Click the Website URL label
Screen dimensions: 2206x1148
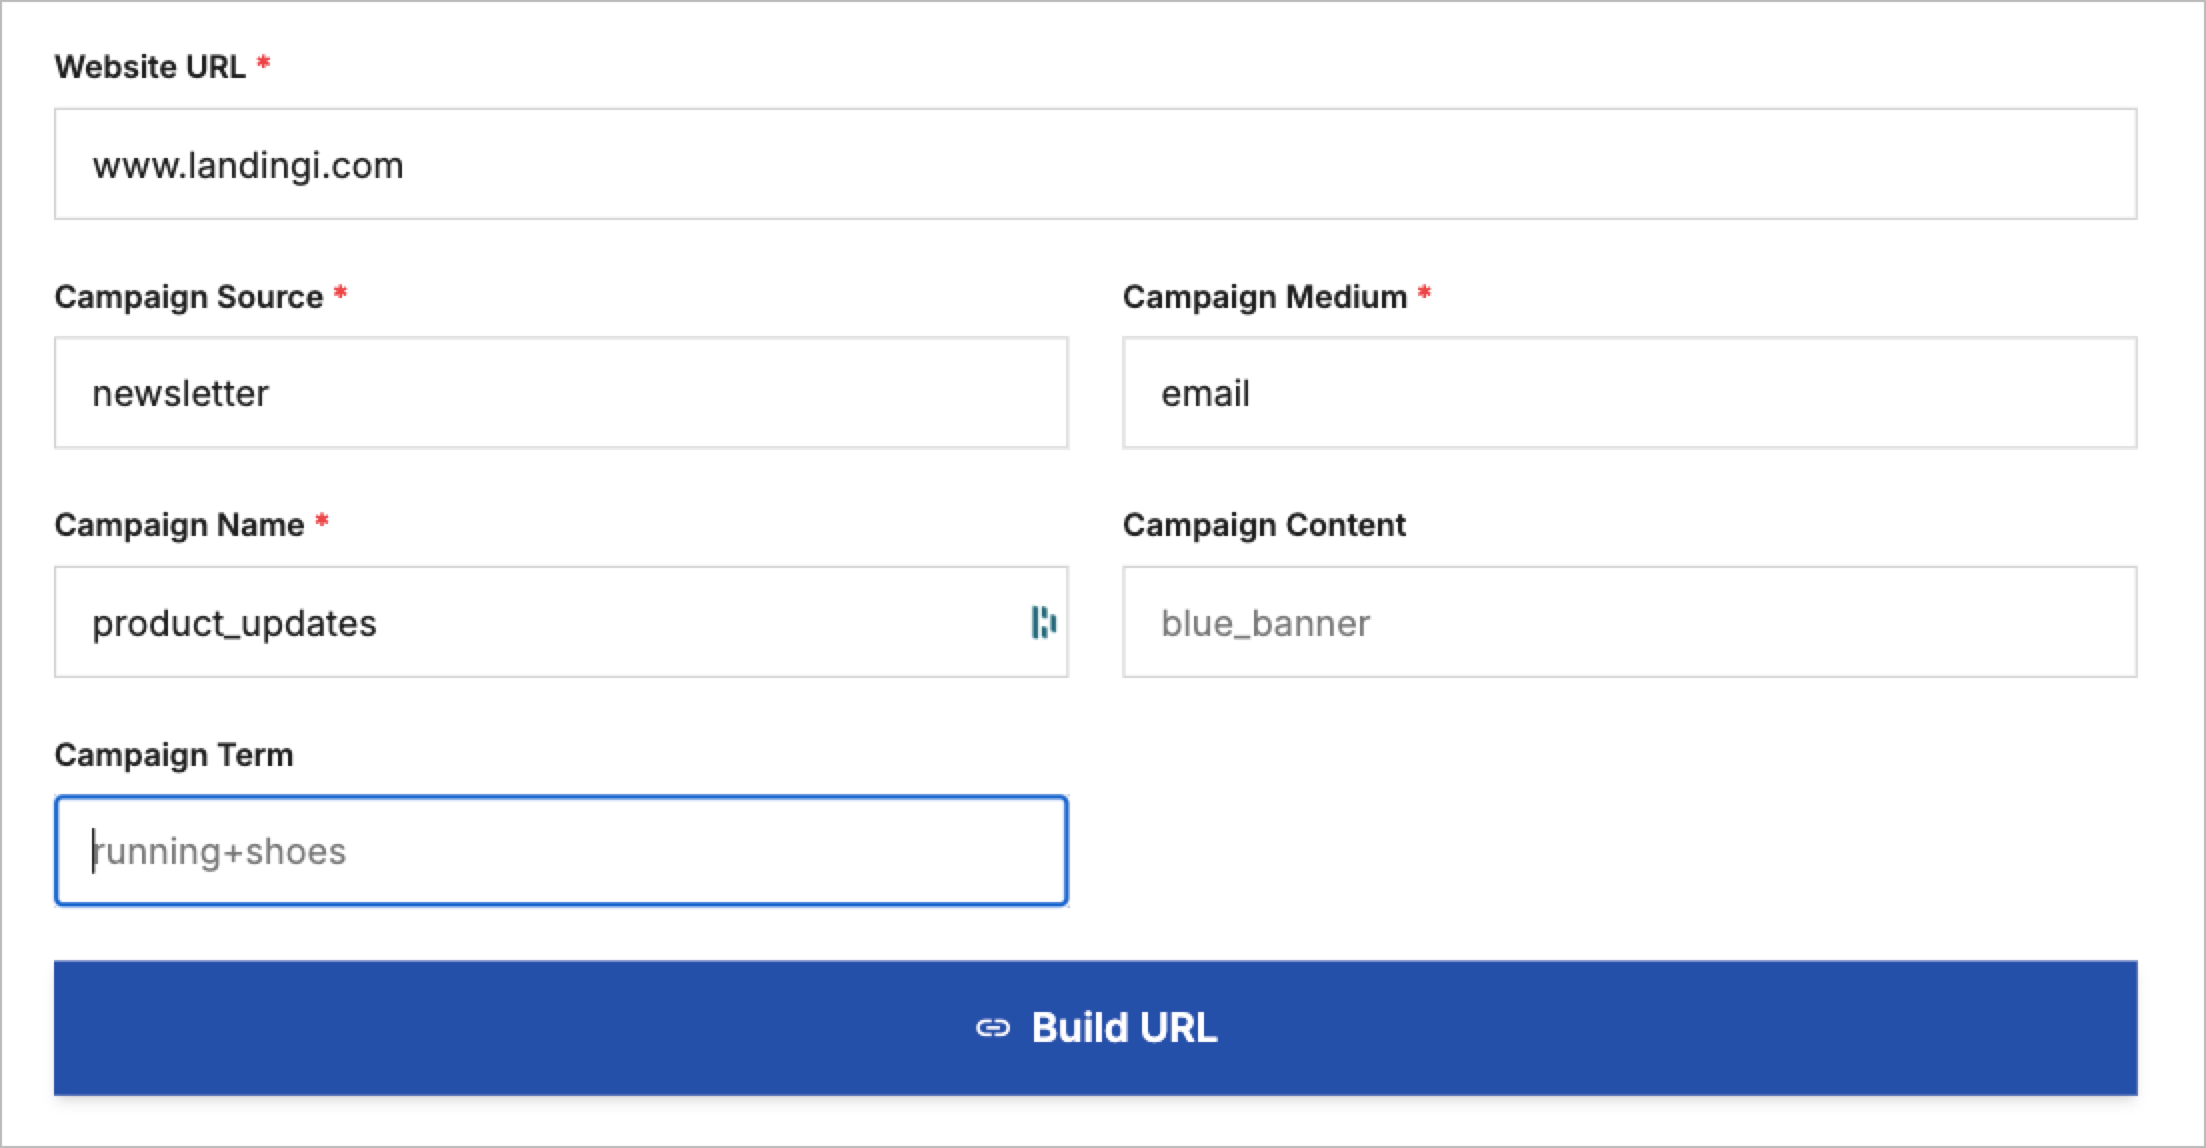pos(150,67)
